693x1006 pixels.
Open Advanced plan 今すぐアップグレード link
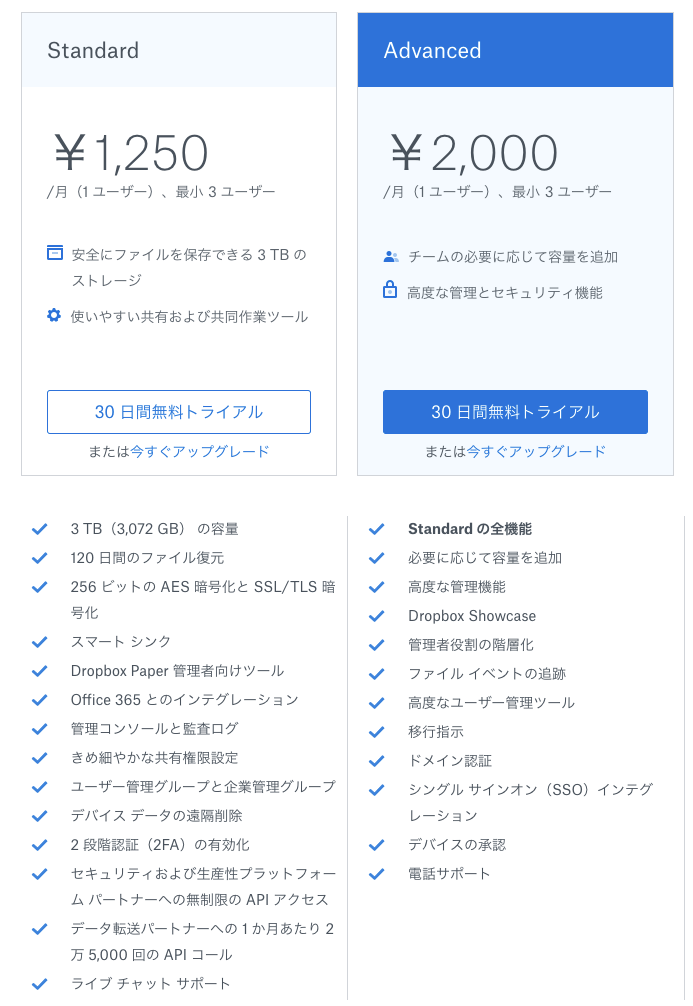point(536,452)
